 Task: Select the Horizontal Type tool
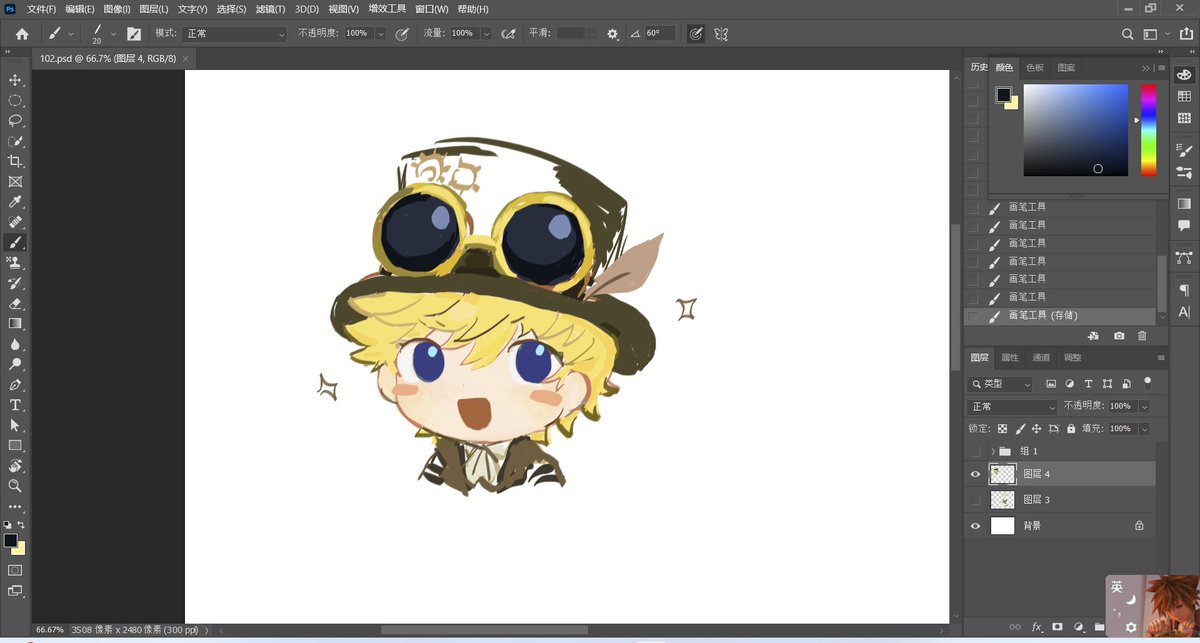[x=15, y=405]
